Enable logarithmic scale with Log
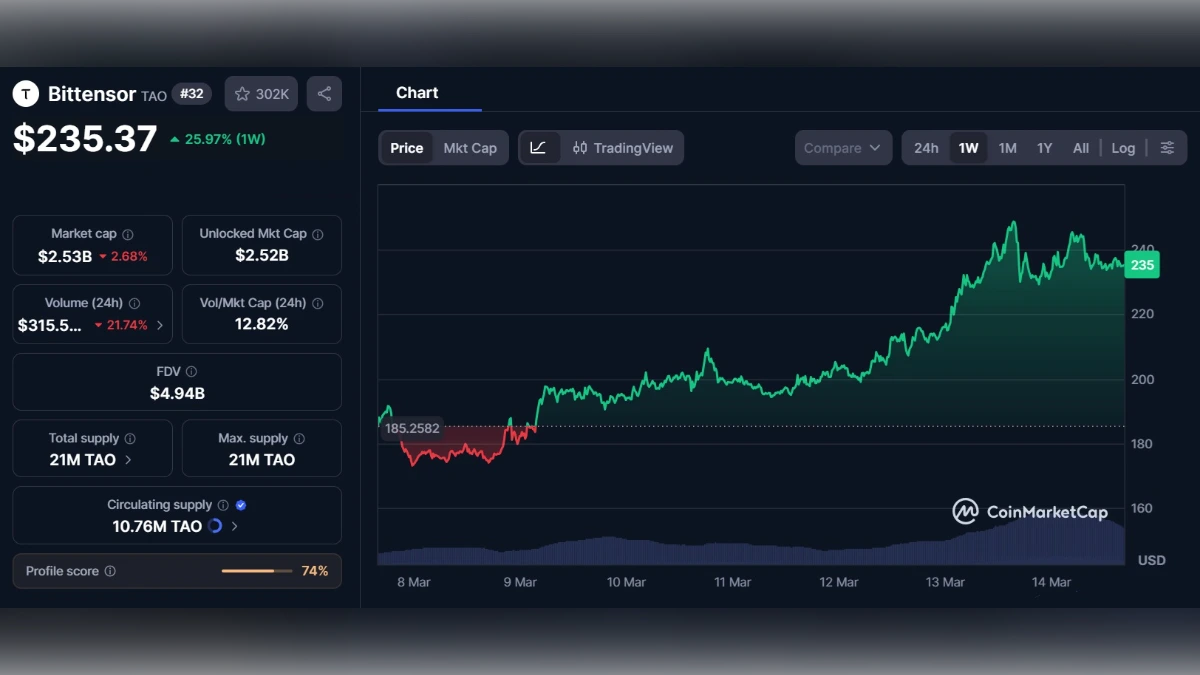 point(1123,147)
